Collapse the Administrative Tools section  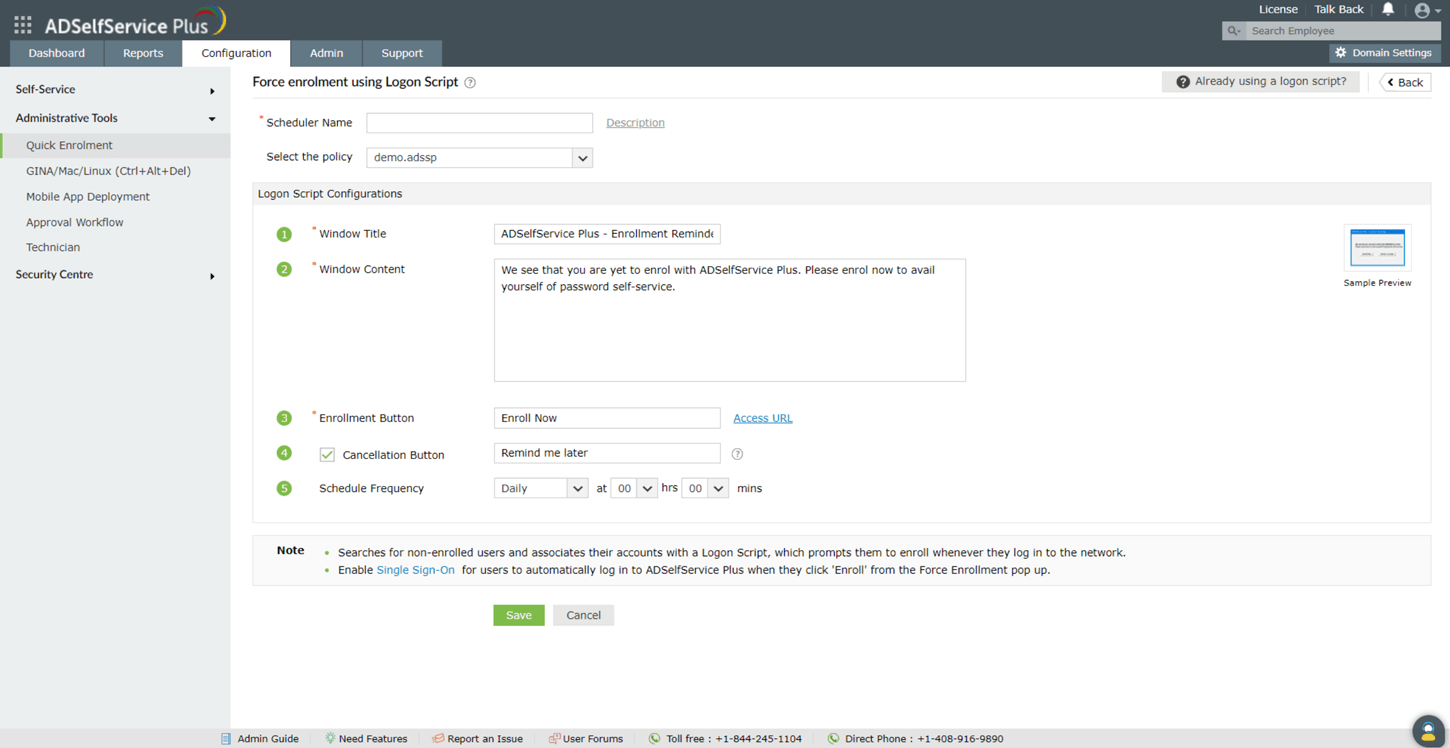tap(115, 118)
